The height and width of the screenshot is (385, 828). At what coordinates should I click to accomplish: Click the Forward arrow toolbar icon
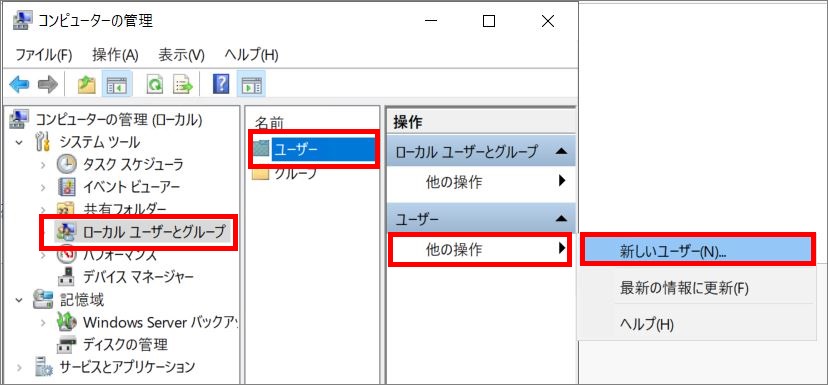pos(48,84)
